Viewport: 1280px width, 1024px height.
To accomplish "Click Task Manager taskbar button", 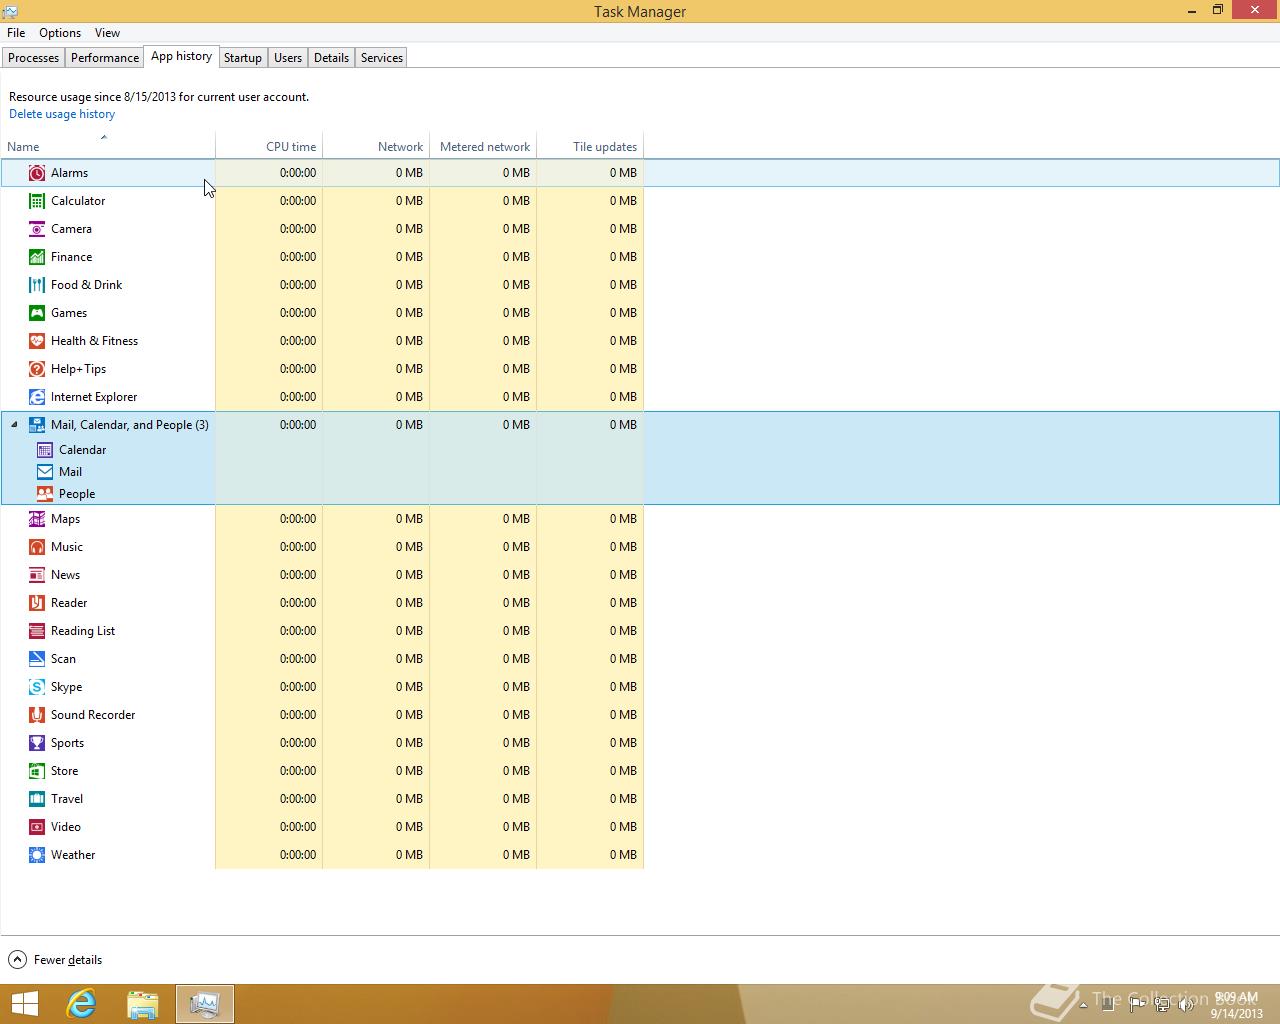I will (205, 1004).
